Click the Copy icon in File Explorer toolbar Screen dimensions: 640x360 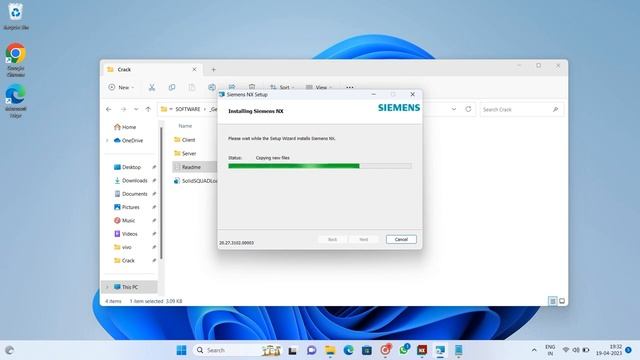(x=172, y=87)
